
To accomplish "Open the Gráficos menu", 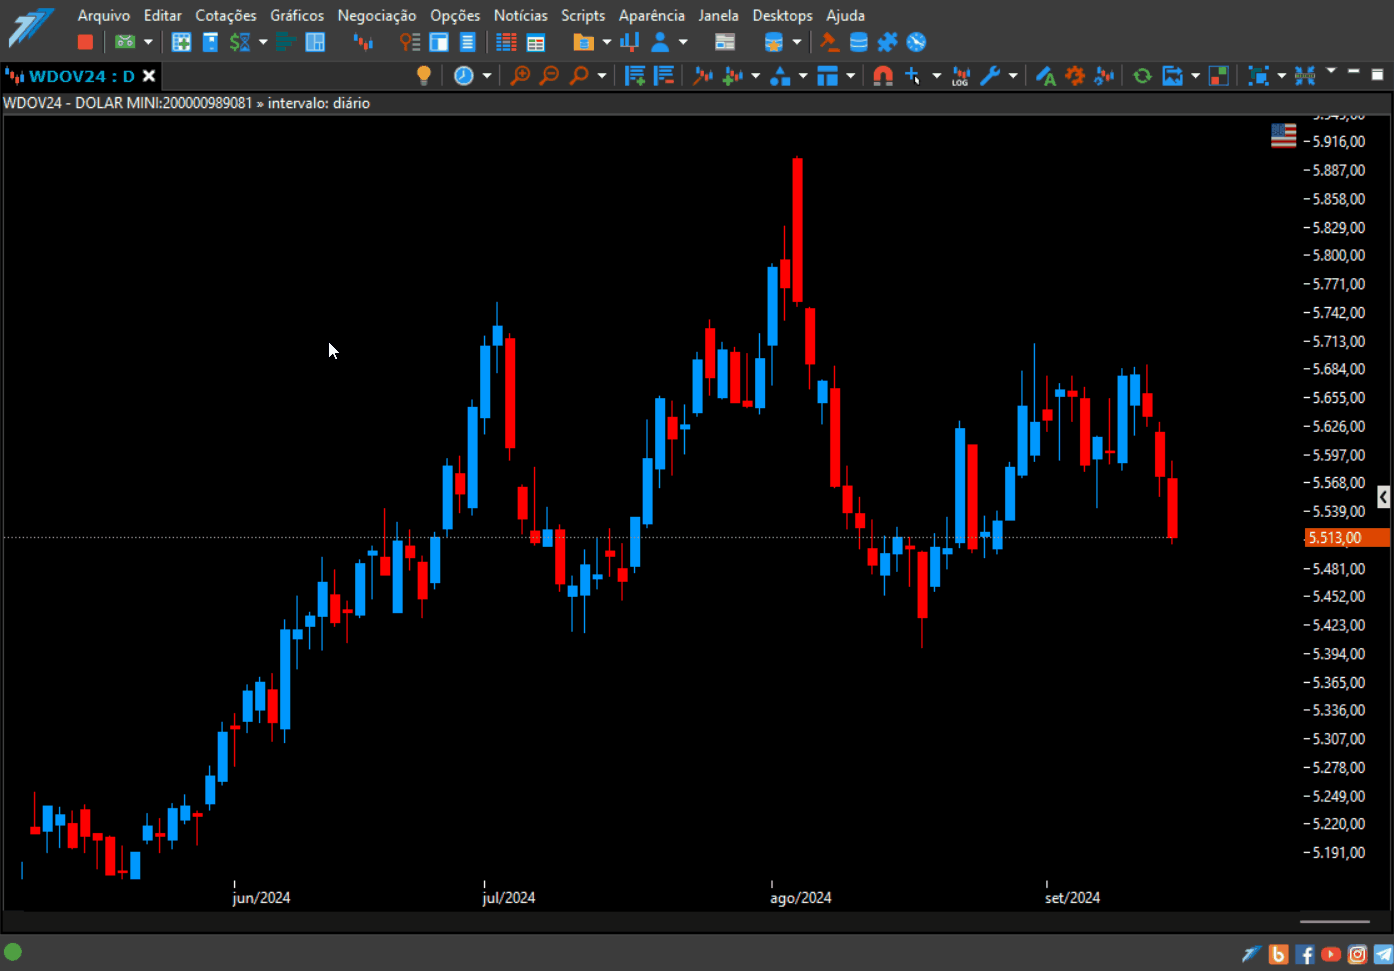I will coord(297,15).
